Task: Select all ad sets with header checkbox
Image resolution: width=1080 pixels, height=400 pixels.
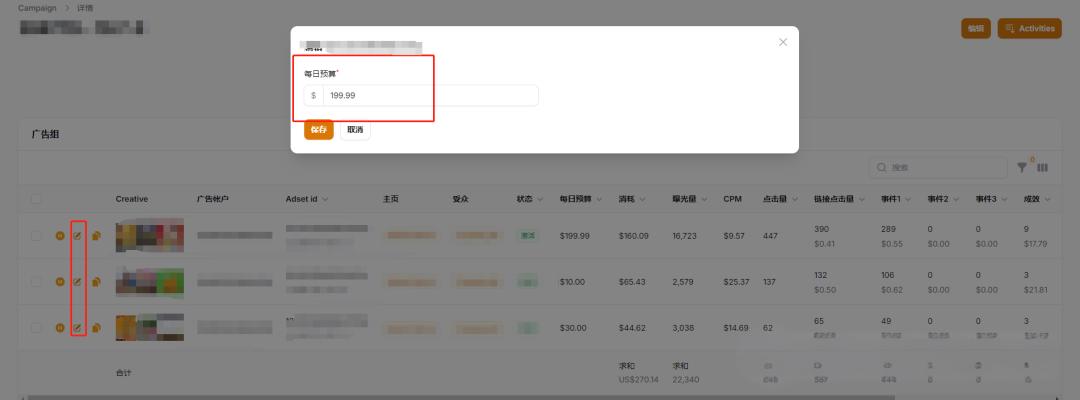Action: [x=36, y=199]
